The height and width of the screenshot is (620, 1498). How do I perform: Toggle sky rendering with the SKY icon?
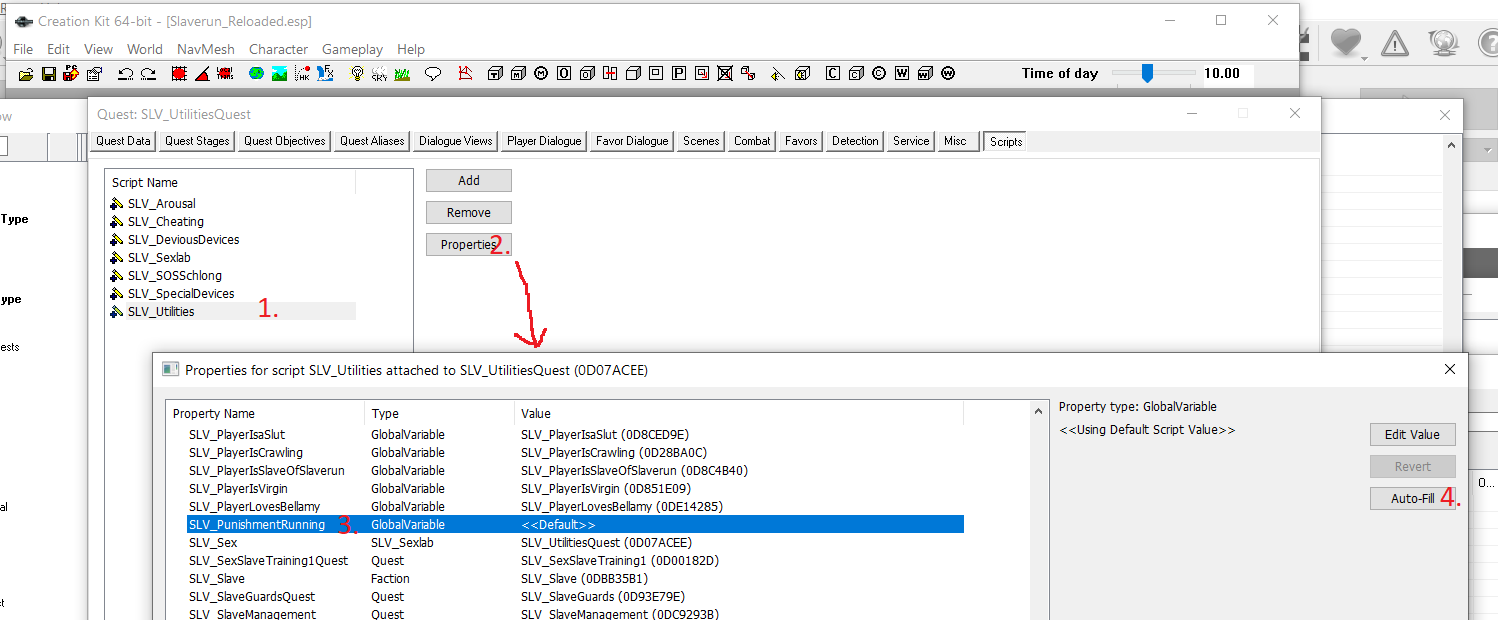point(377,73)
